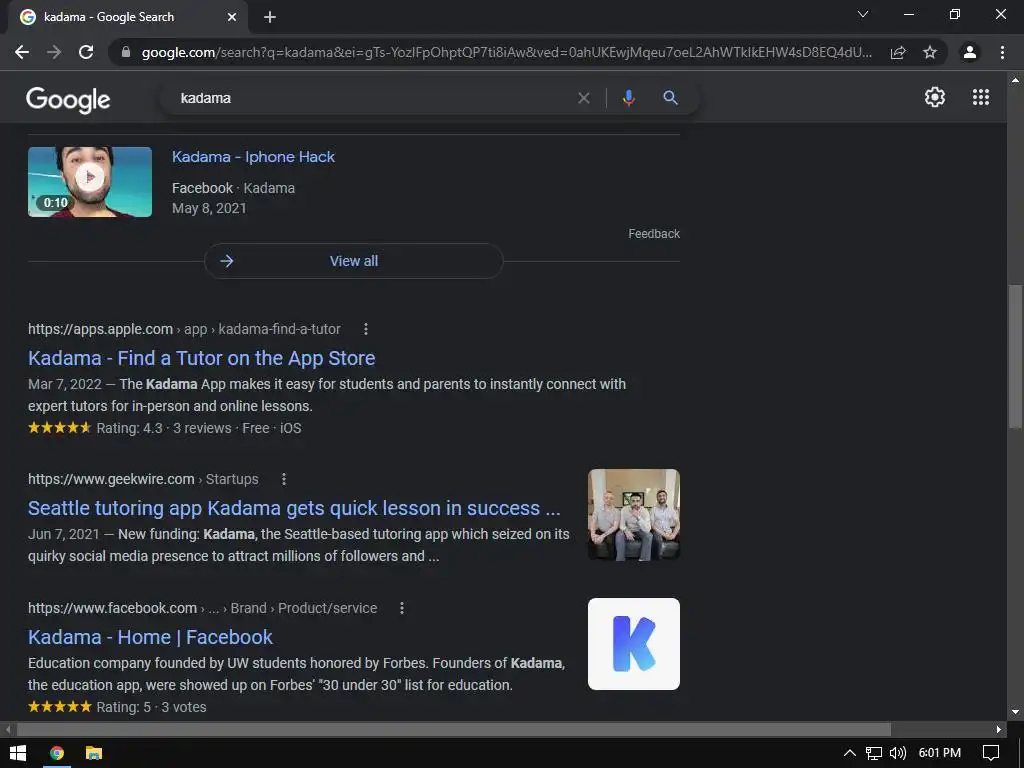Click the vertical scrollbar down arrow
The image size is (1024, 768).
(1015, 712)
